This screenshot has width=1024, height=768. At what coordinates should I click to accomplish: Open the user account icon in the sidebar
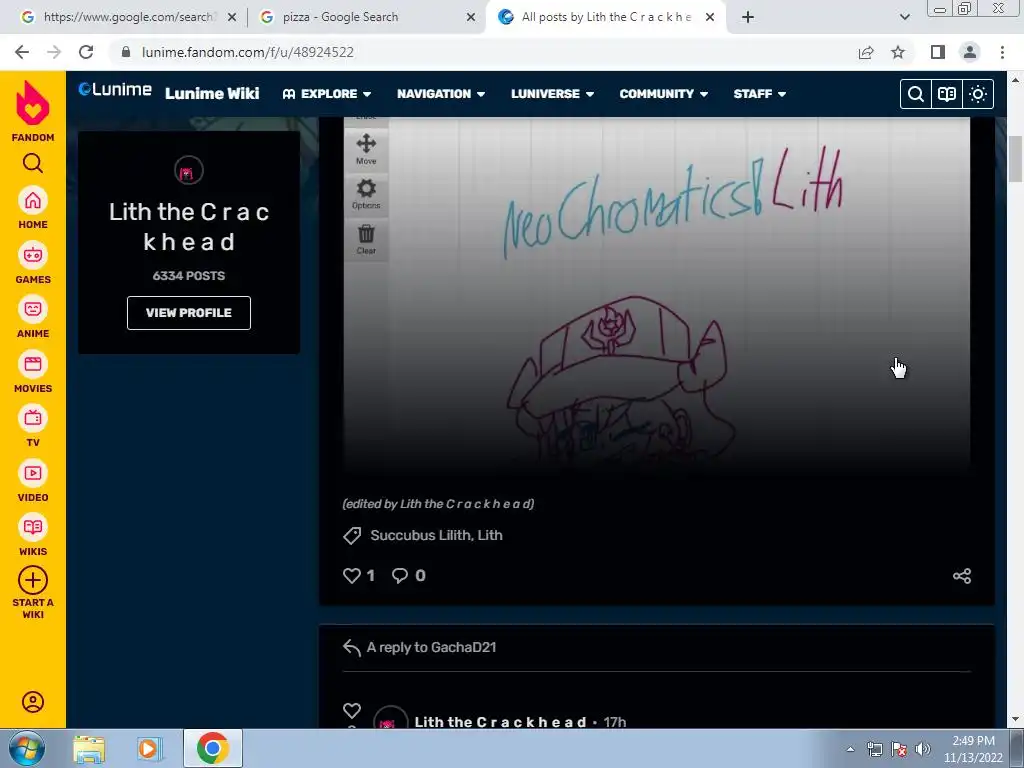click(x=33, y=702)
